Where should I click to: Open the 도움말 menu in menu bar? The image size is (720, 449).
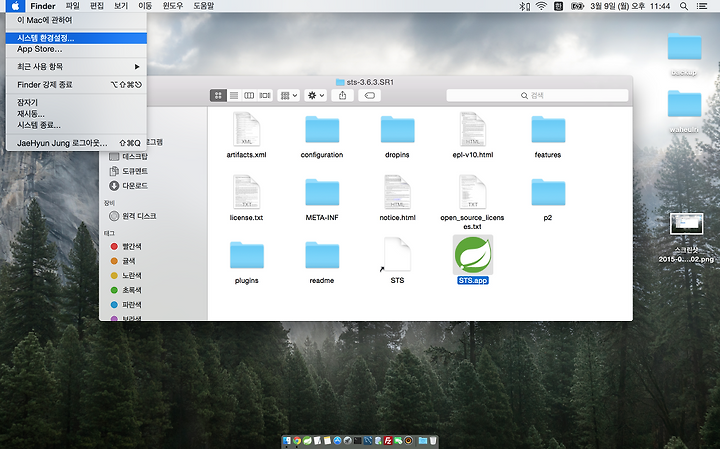tap(203, 6)
